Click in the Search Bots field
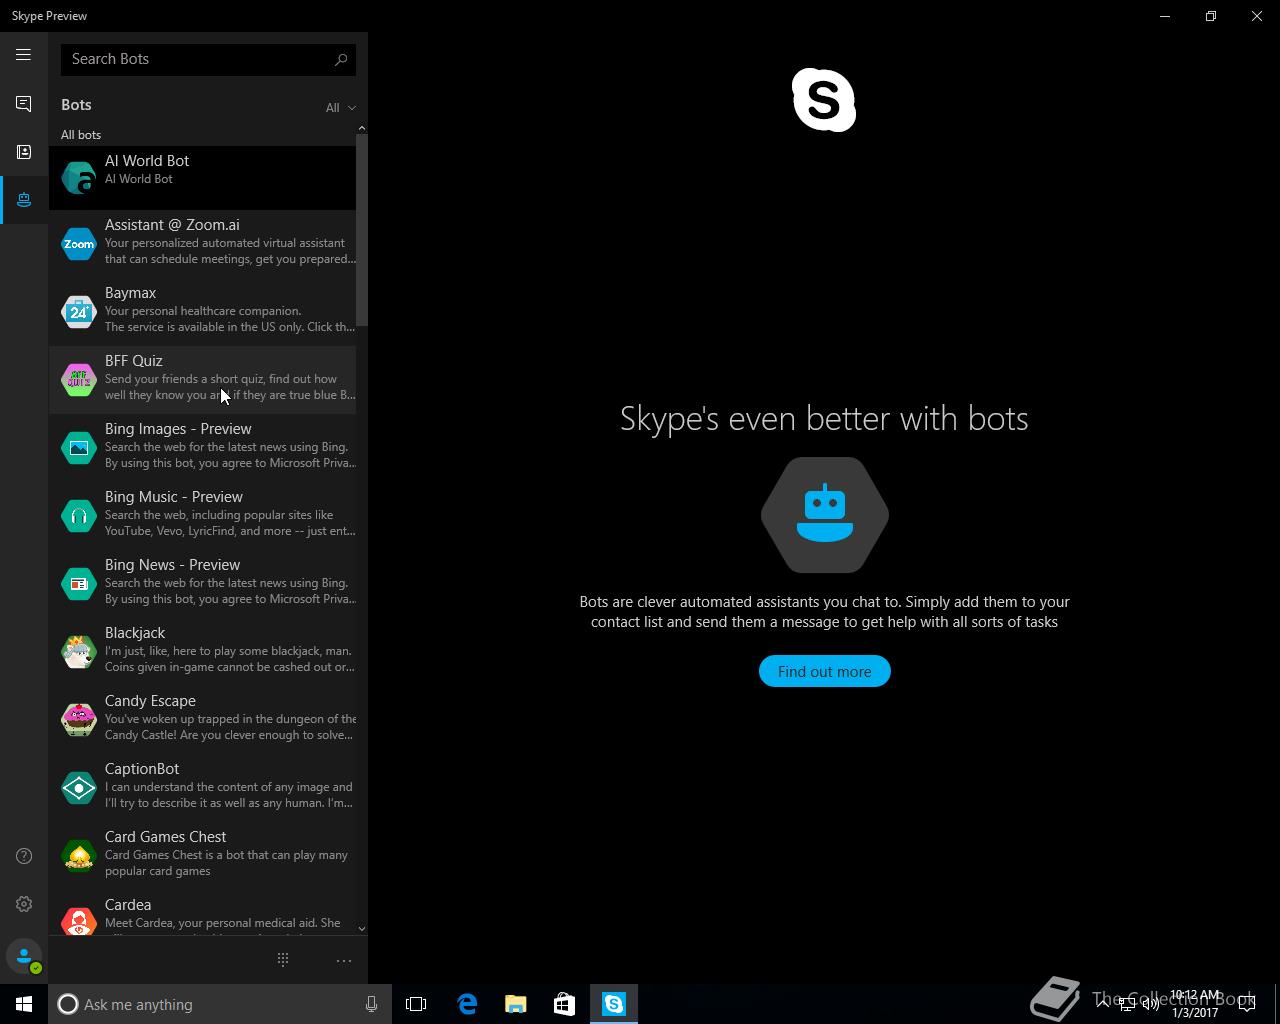 click(208, 59)
